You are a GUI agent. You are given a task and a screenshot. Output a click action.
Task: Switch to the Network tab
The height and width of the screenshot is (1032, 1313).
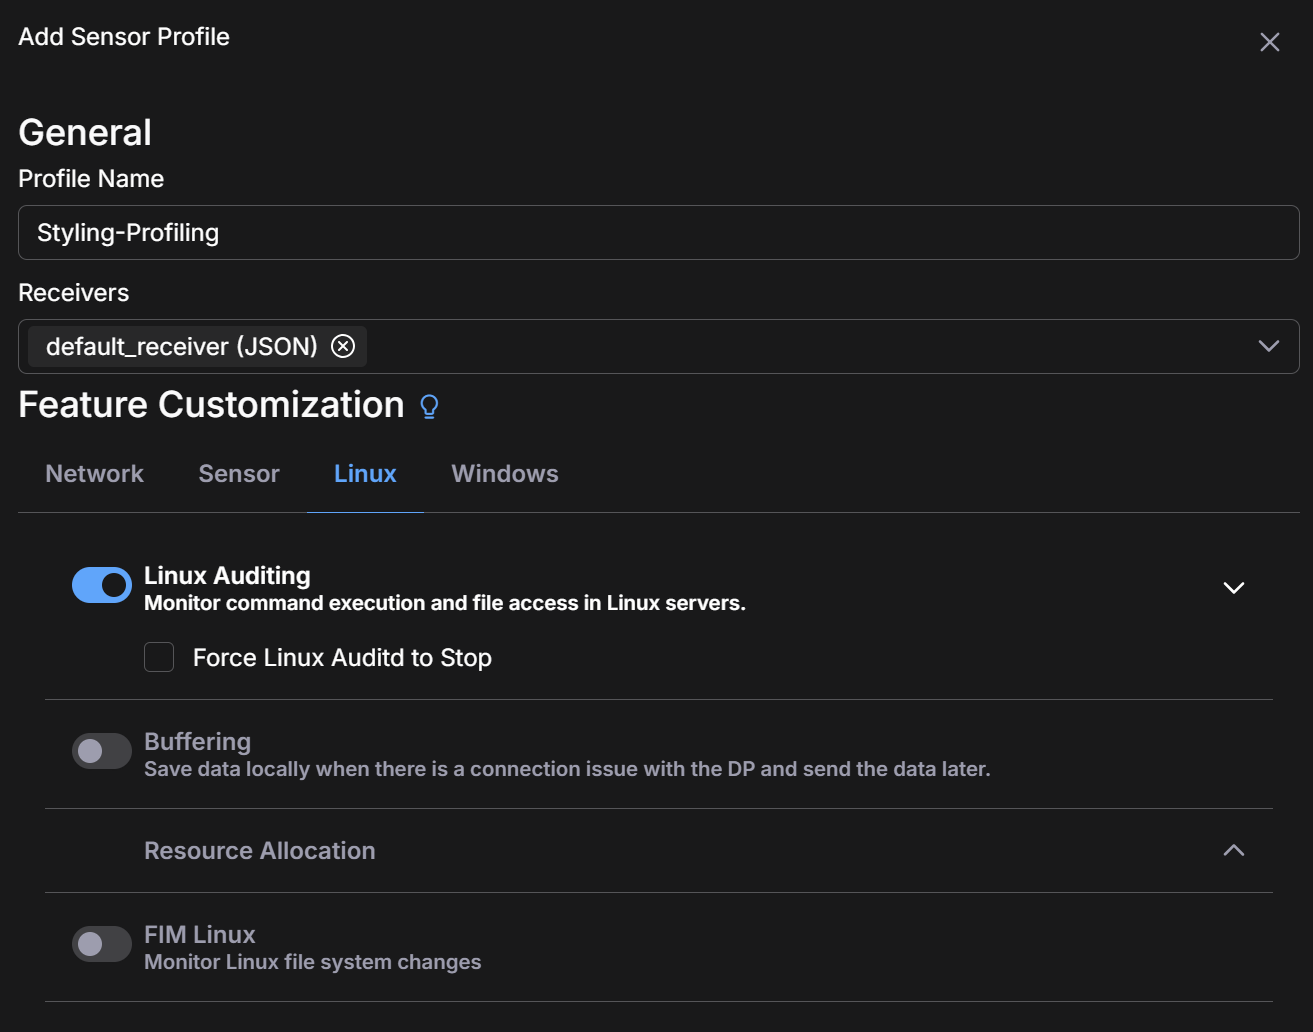(x=94, y=474)
